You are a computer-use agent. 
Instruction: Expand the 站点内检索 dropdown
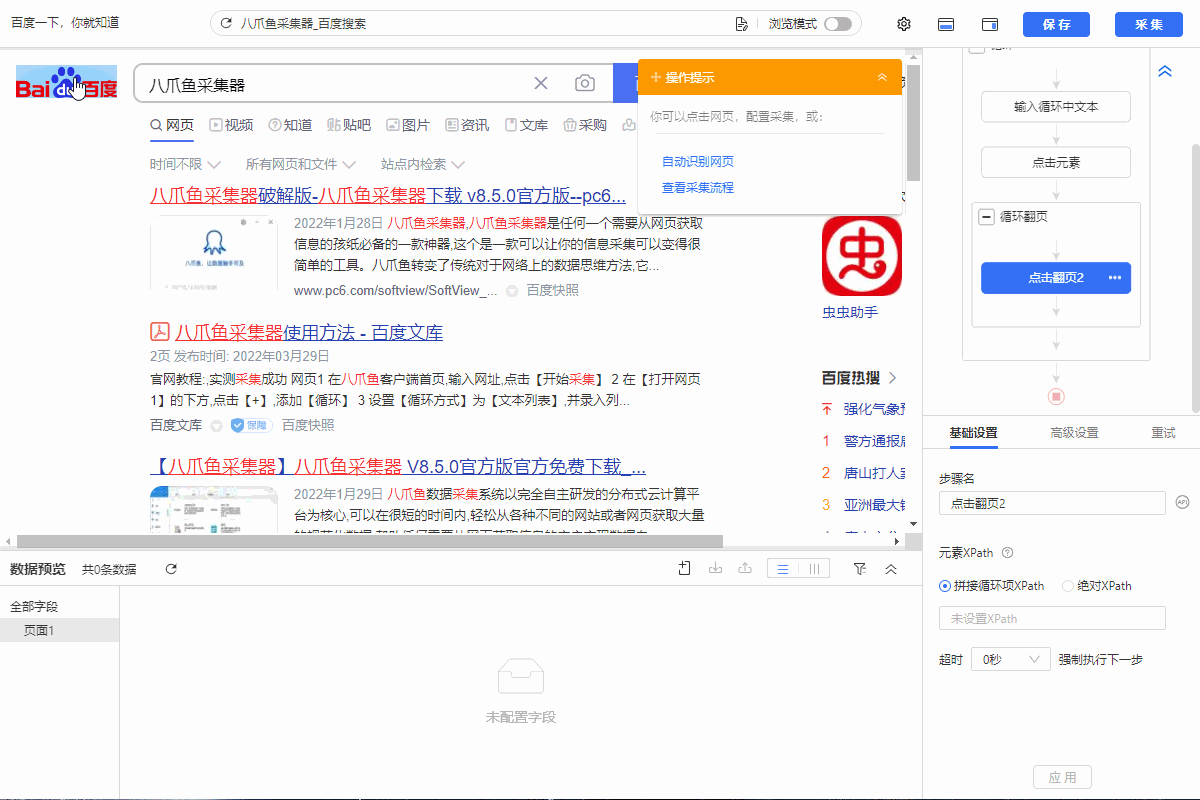423,164
